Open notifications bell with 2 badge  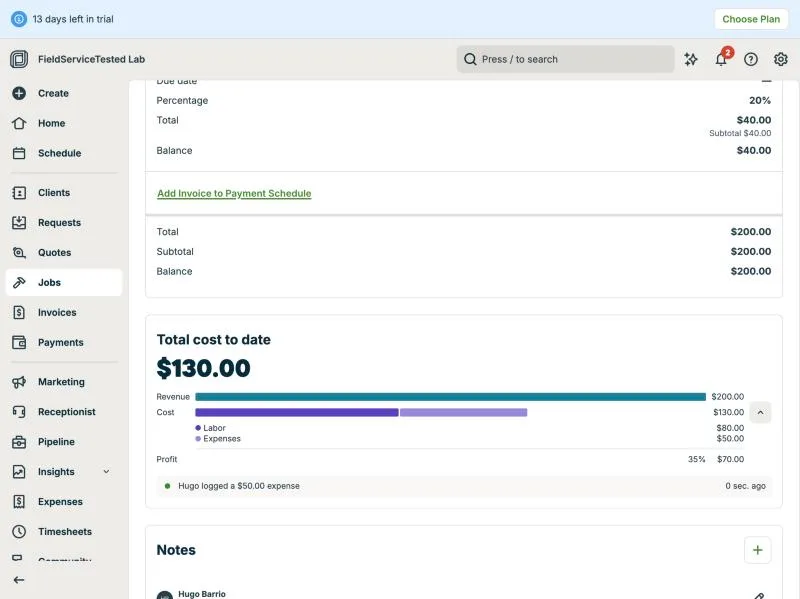[x=721, y=59]
